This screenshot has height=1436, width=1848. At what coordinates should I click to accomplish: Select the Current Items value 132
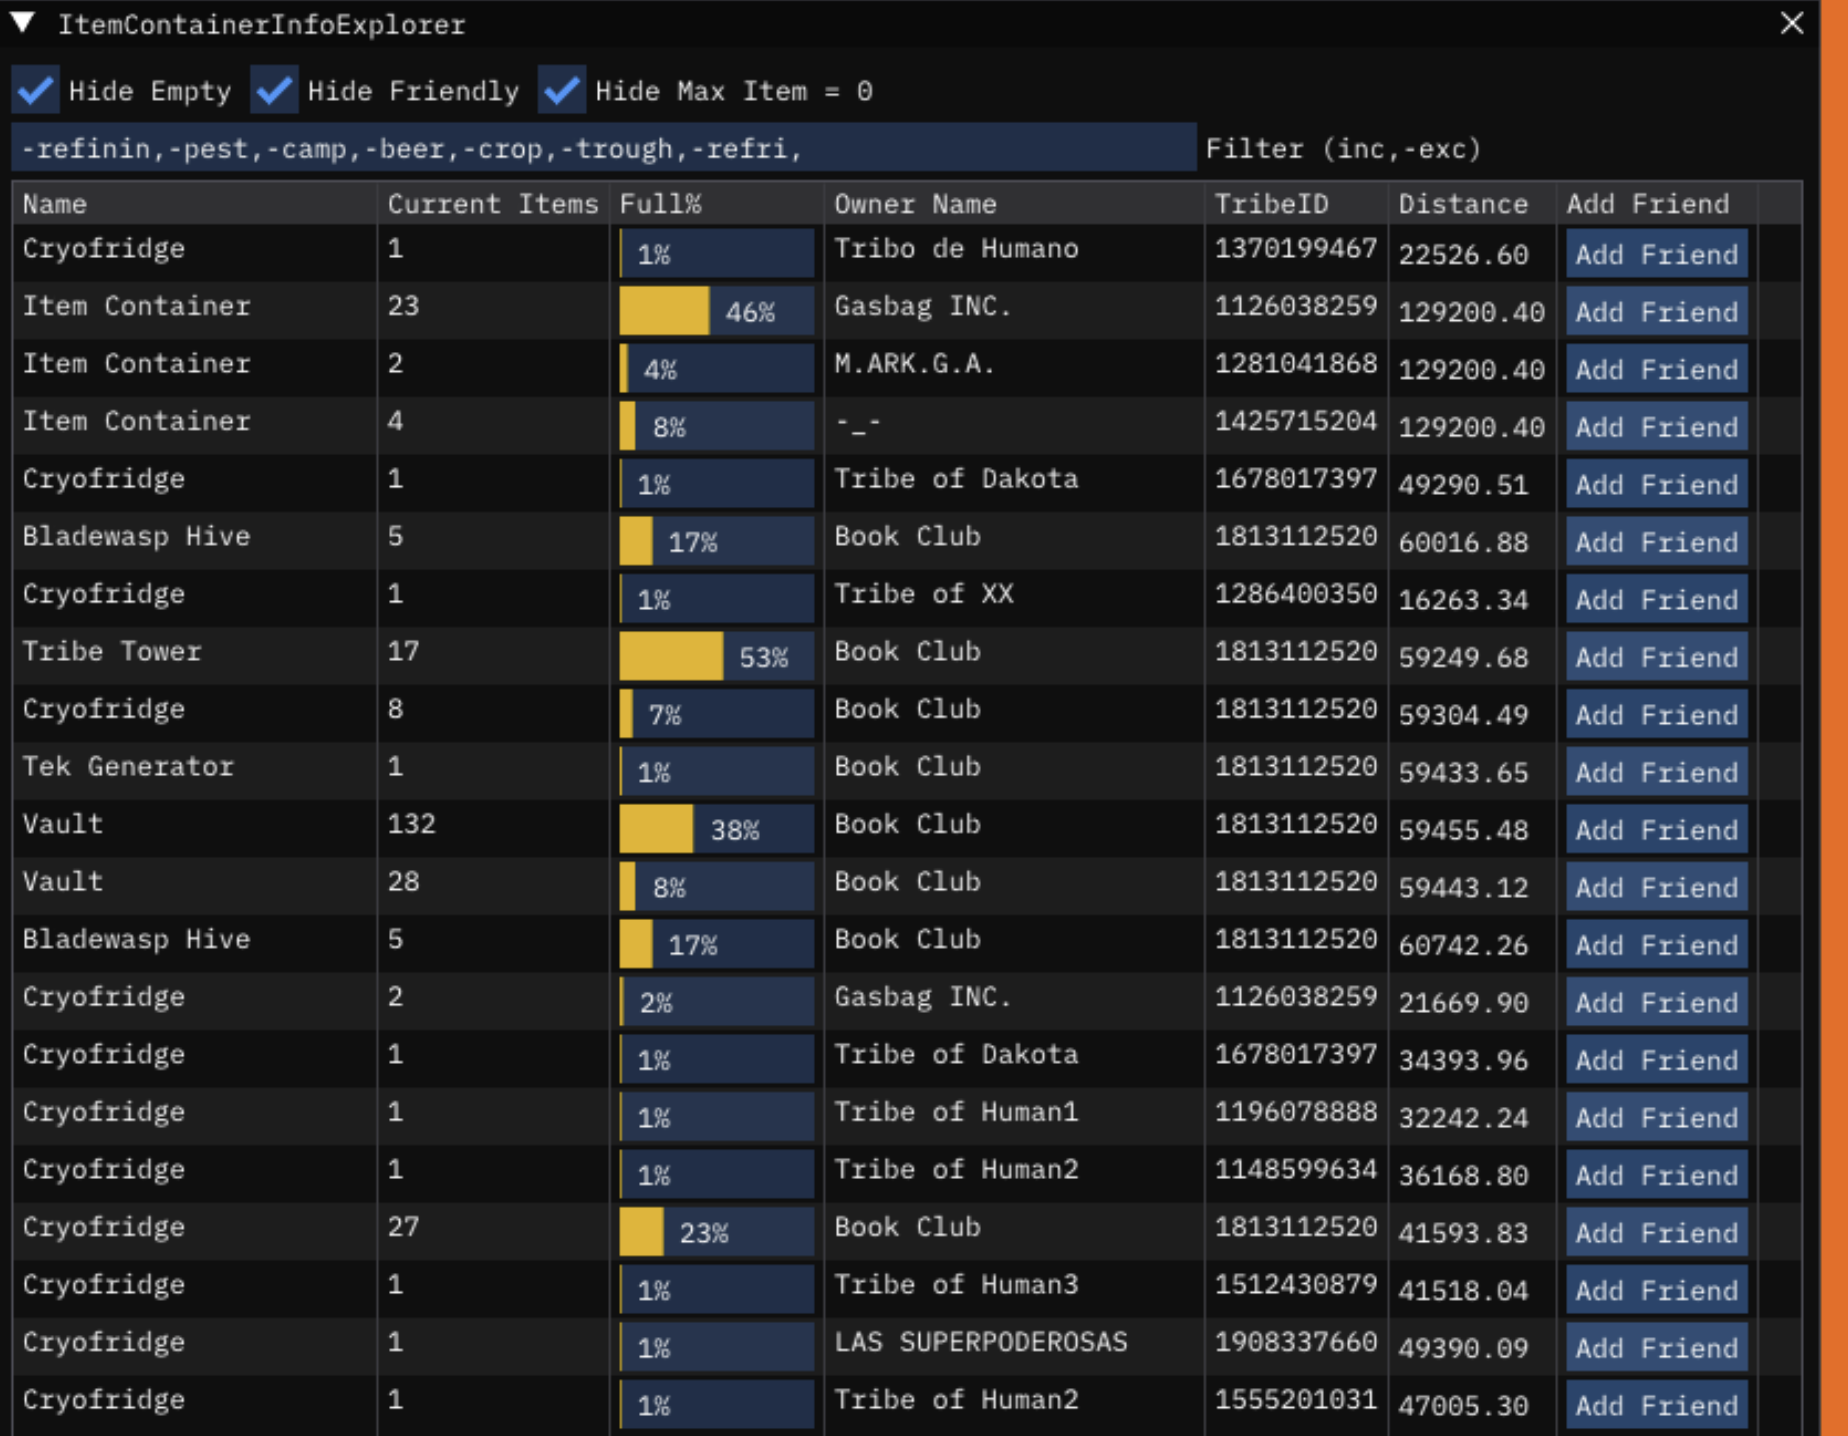tap(412, 824)
